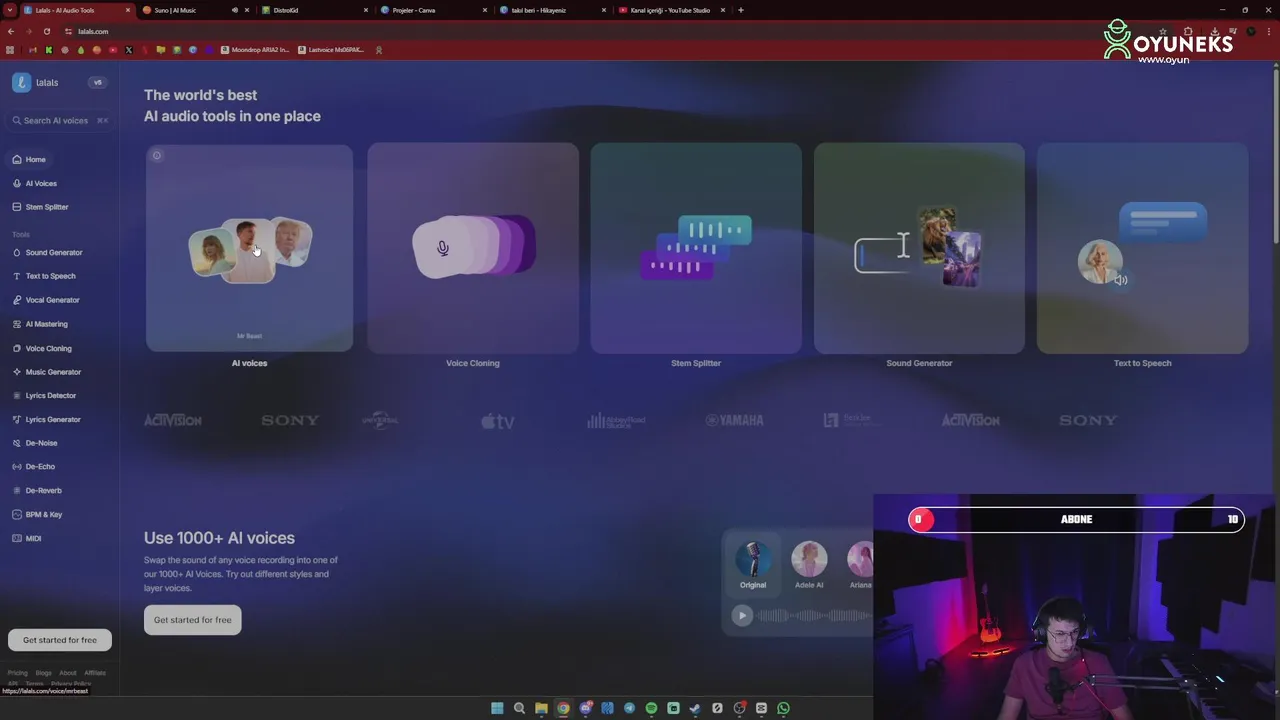Select the Music Generator sidebar tool

pos(47,372)
